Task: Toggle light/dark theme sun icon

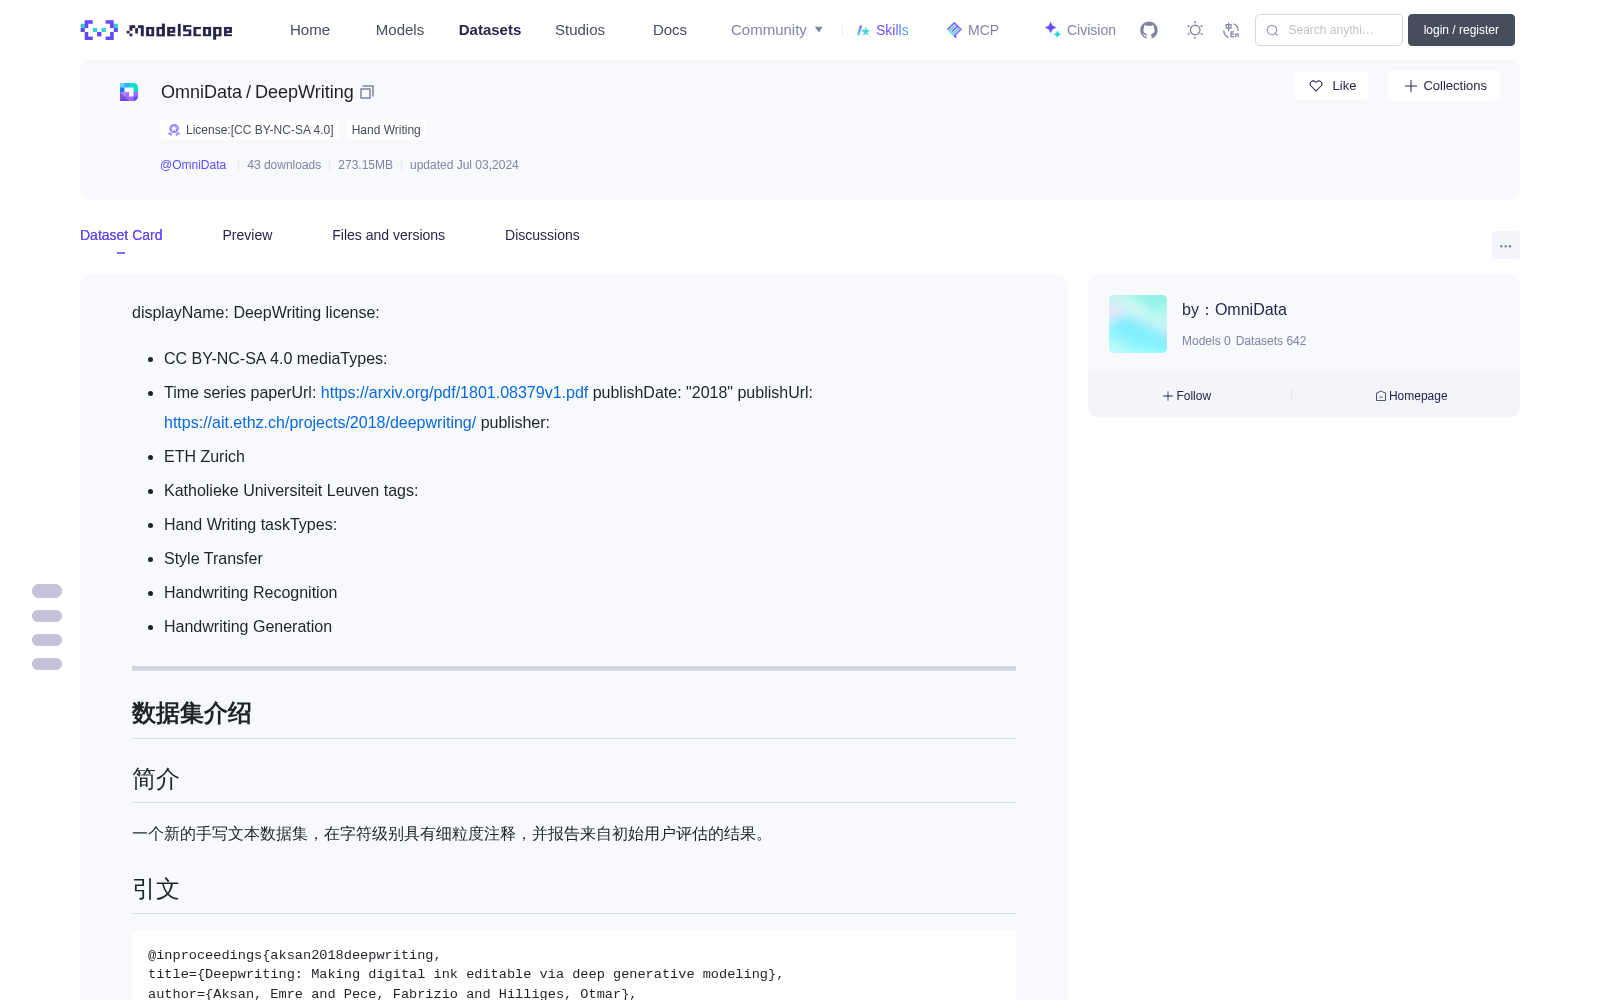Action: [1195, 30]
